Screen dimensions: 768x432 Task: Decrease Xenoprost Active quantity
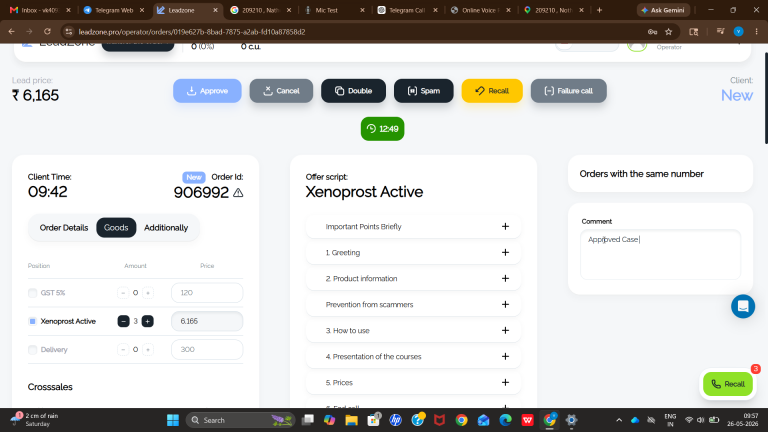[123, 321]
